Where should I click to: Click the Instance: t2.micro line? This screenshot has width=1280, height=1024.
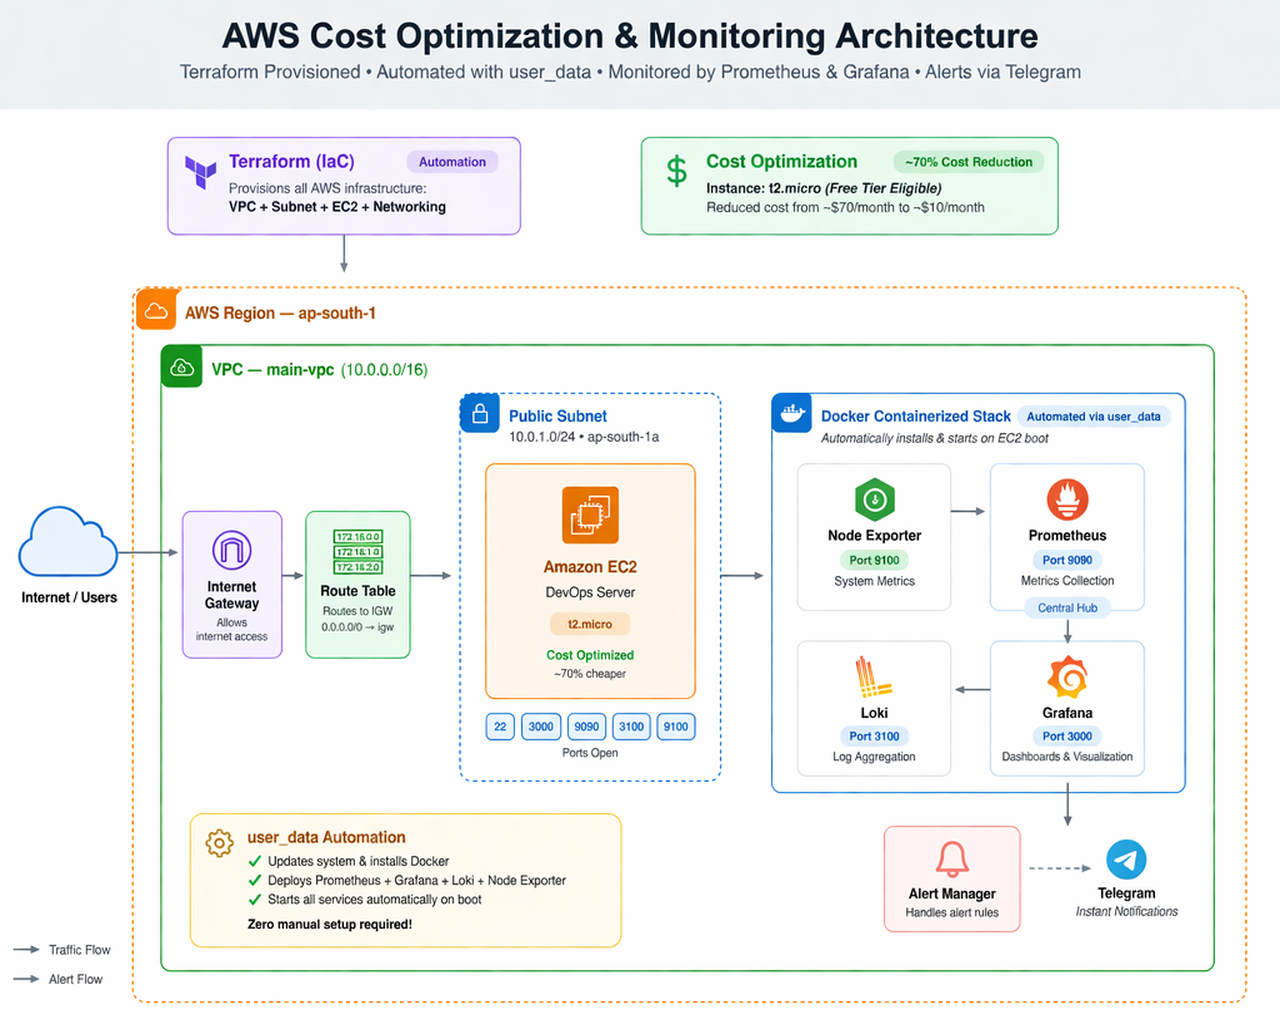point(824,188)
